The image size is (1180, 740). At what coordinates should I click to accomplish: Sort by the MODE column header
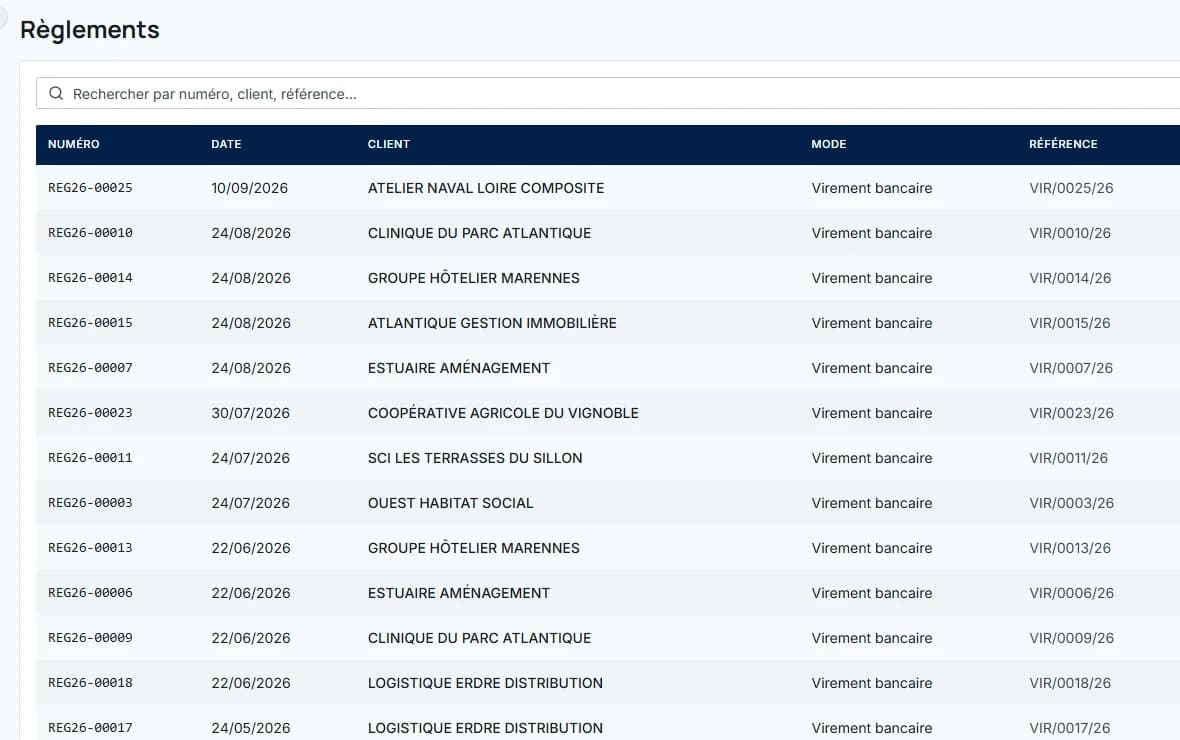tap(829, 144)
